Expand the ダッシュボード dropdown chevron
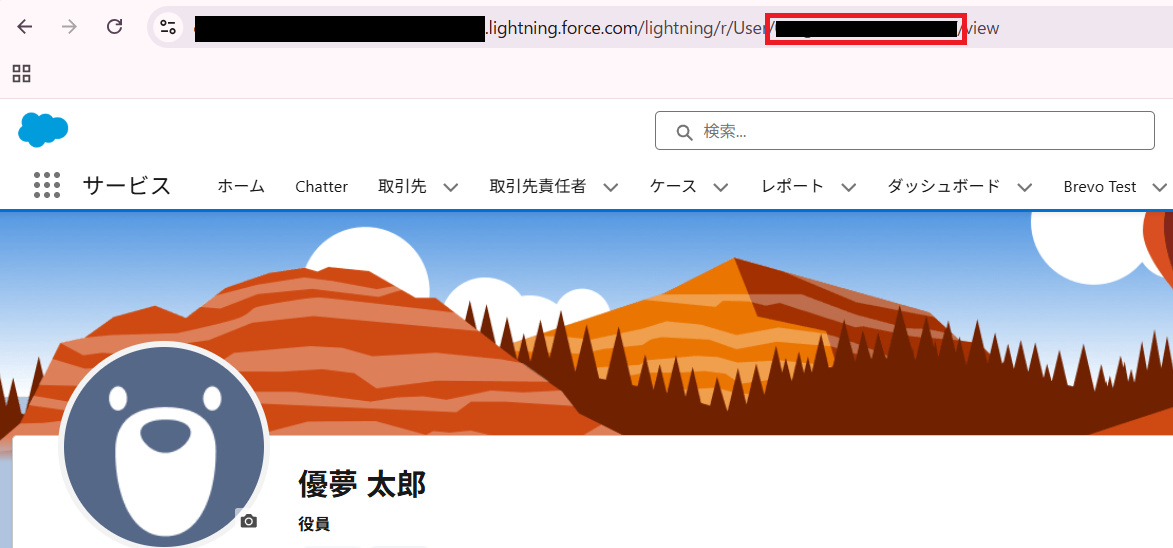The image size is (1173, 548). click(1025, 188)
